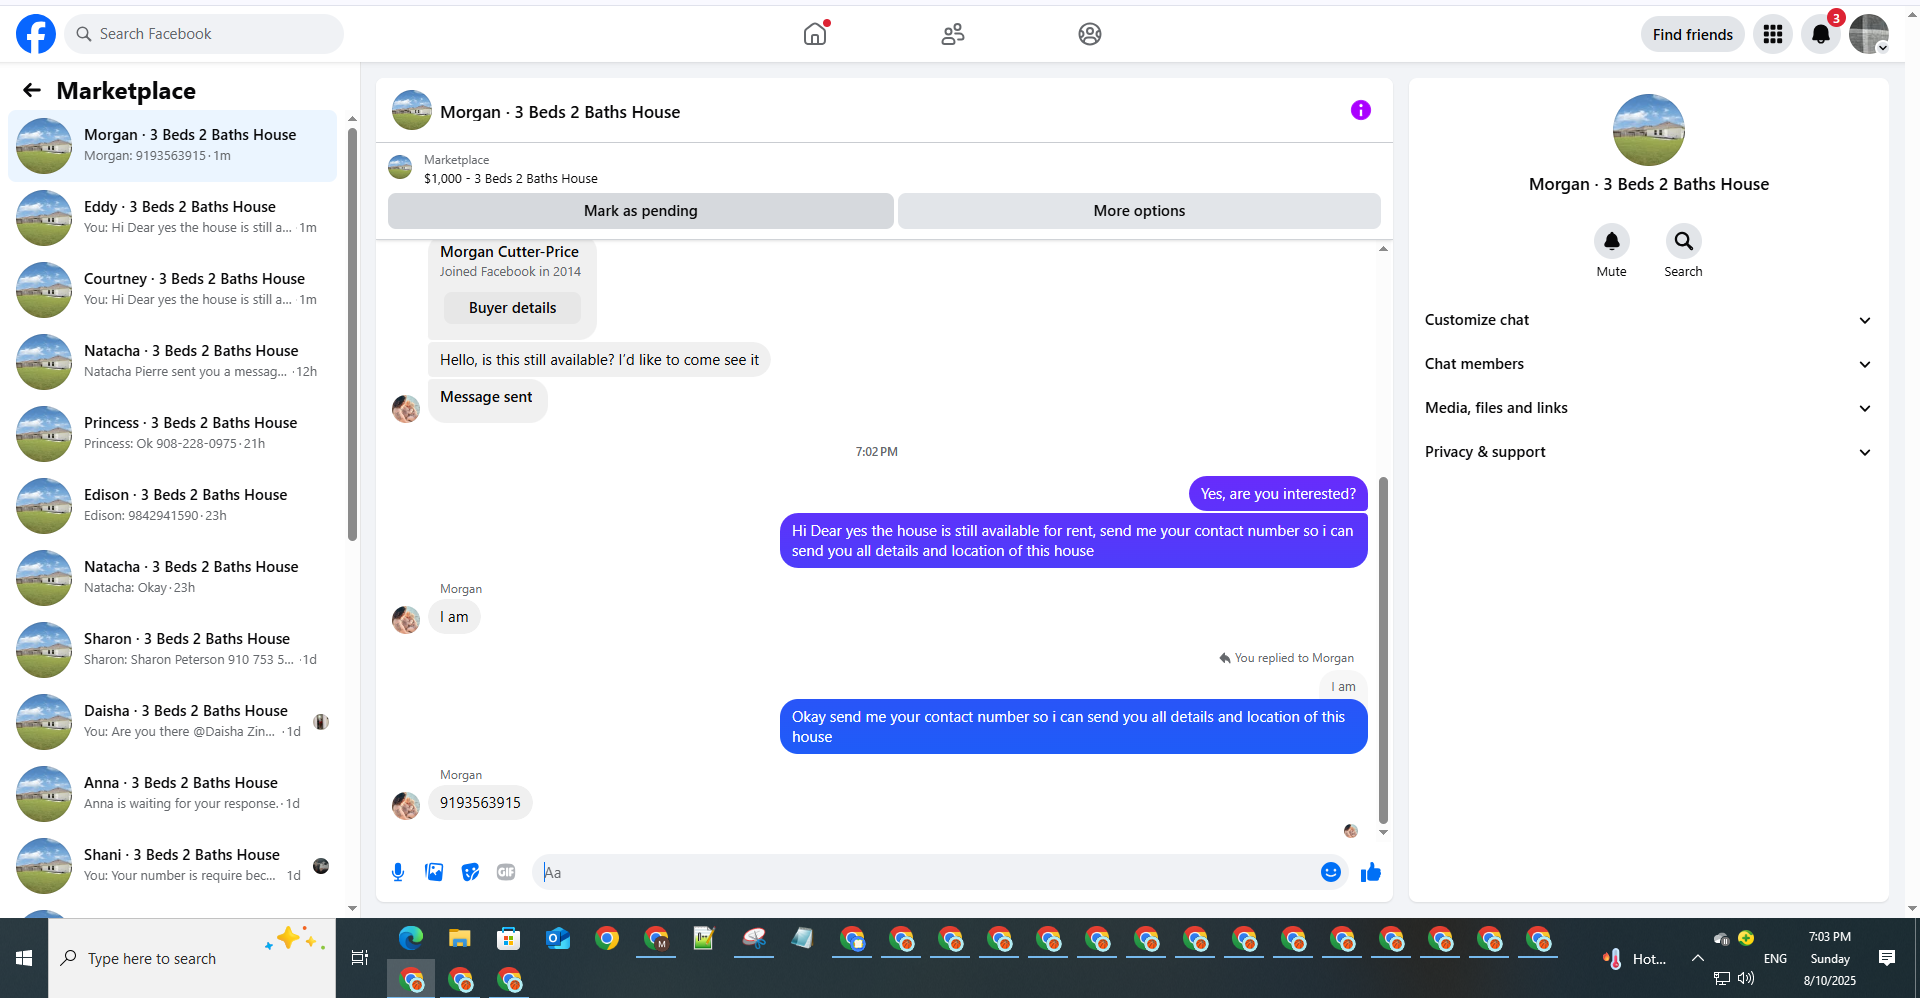Click Morgan's listing thumbnail in right panel
This screenshot has height=998, width=1920.
(x=1648, y=130)
